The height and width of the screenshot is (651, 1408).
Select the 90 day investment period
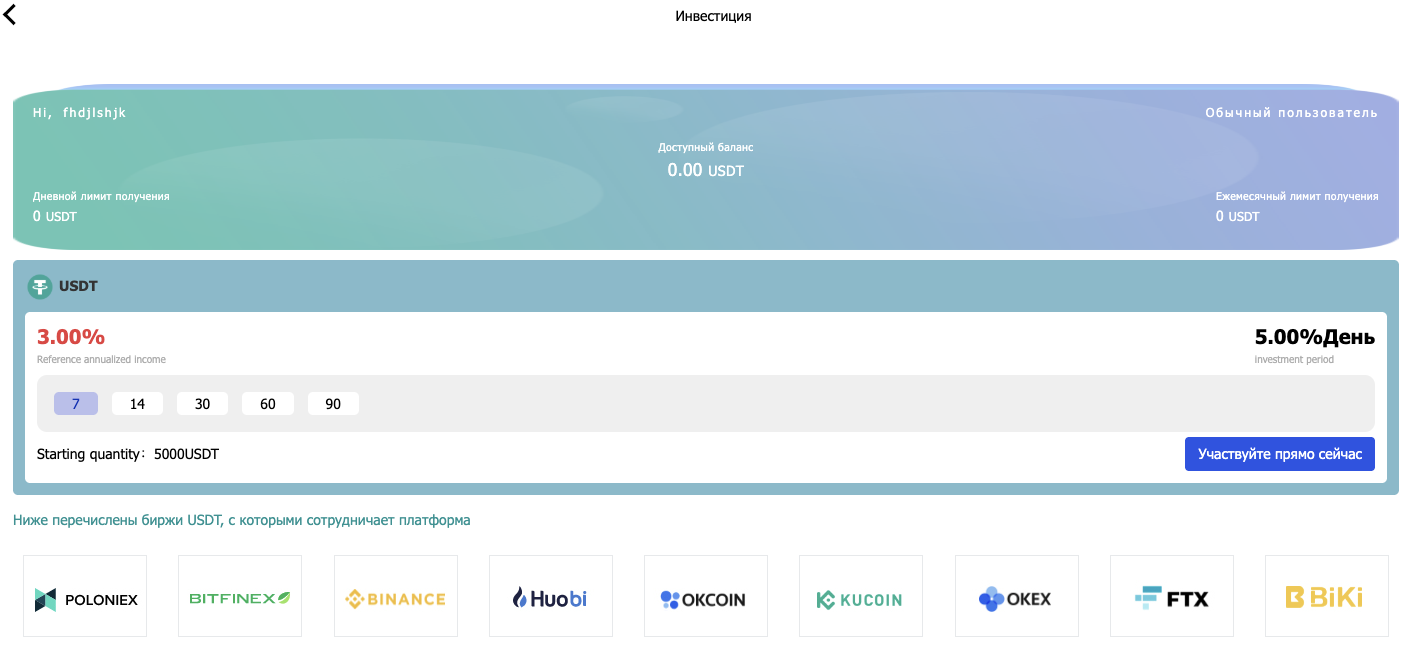pos(333,404)
